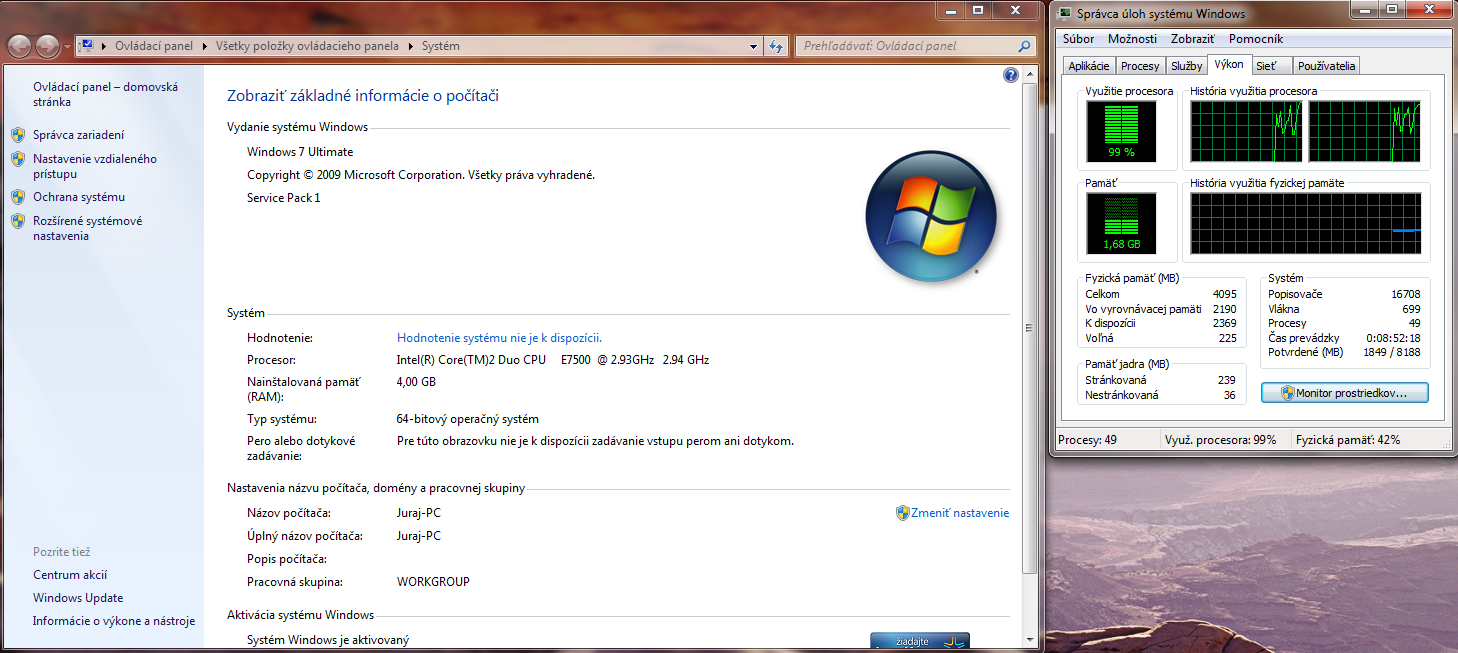Click 'Juraj-PC' in the 'Úplný názov počítača' row
This screenshot has width=1458, height=653.
tap(419, 536)
